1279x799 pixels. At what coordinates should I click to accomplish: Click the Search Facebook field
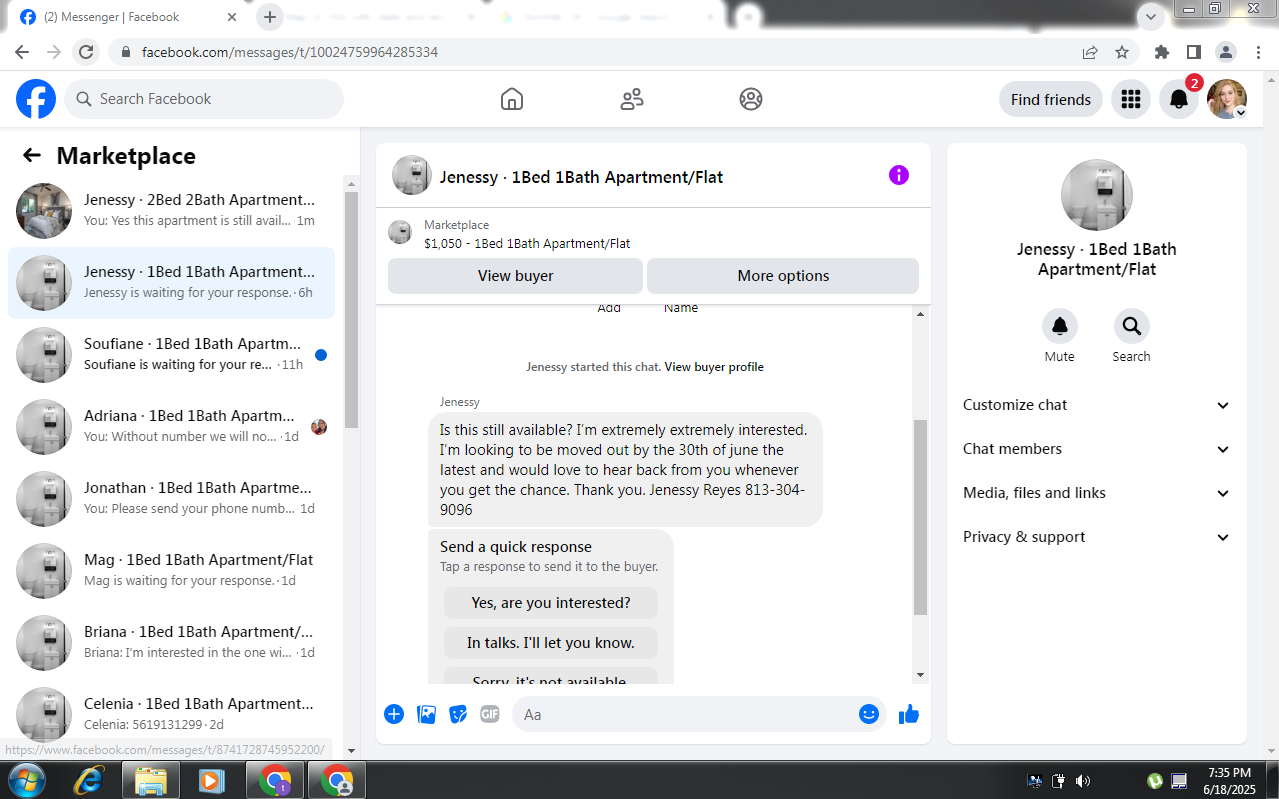(x=204, y=99)
